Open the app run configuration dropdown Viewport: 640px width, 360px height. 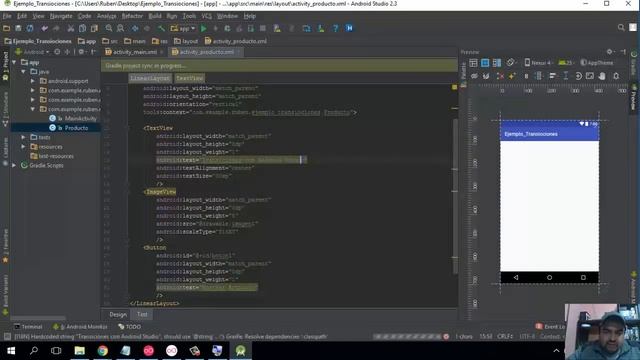coord(183,28)
